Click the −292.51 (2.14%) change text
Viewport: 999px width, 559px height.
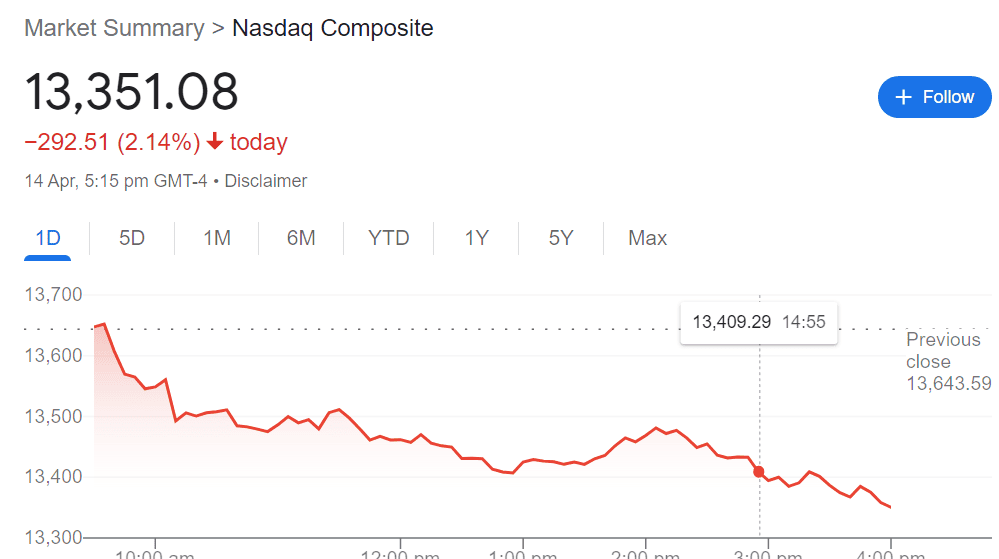[x=112, y=143]
